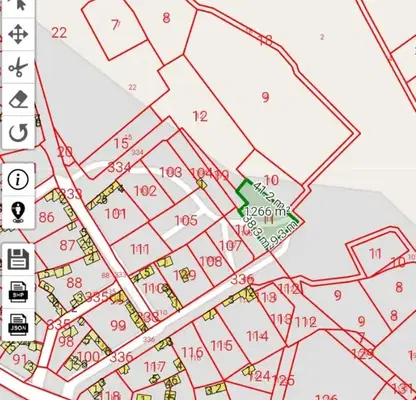Select parcel 105 on cadastral map
Image resolution: width=416 pixels, height=400 pixels.
tap(186, 220)
